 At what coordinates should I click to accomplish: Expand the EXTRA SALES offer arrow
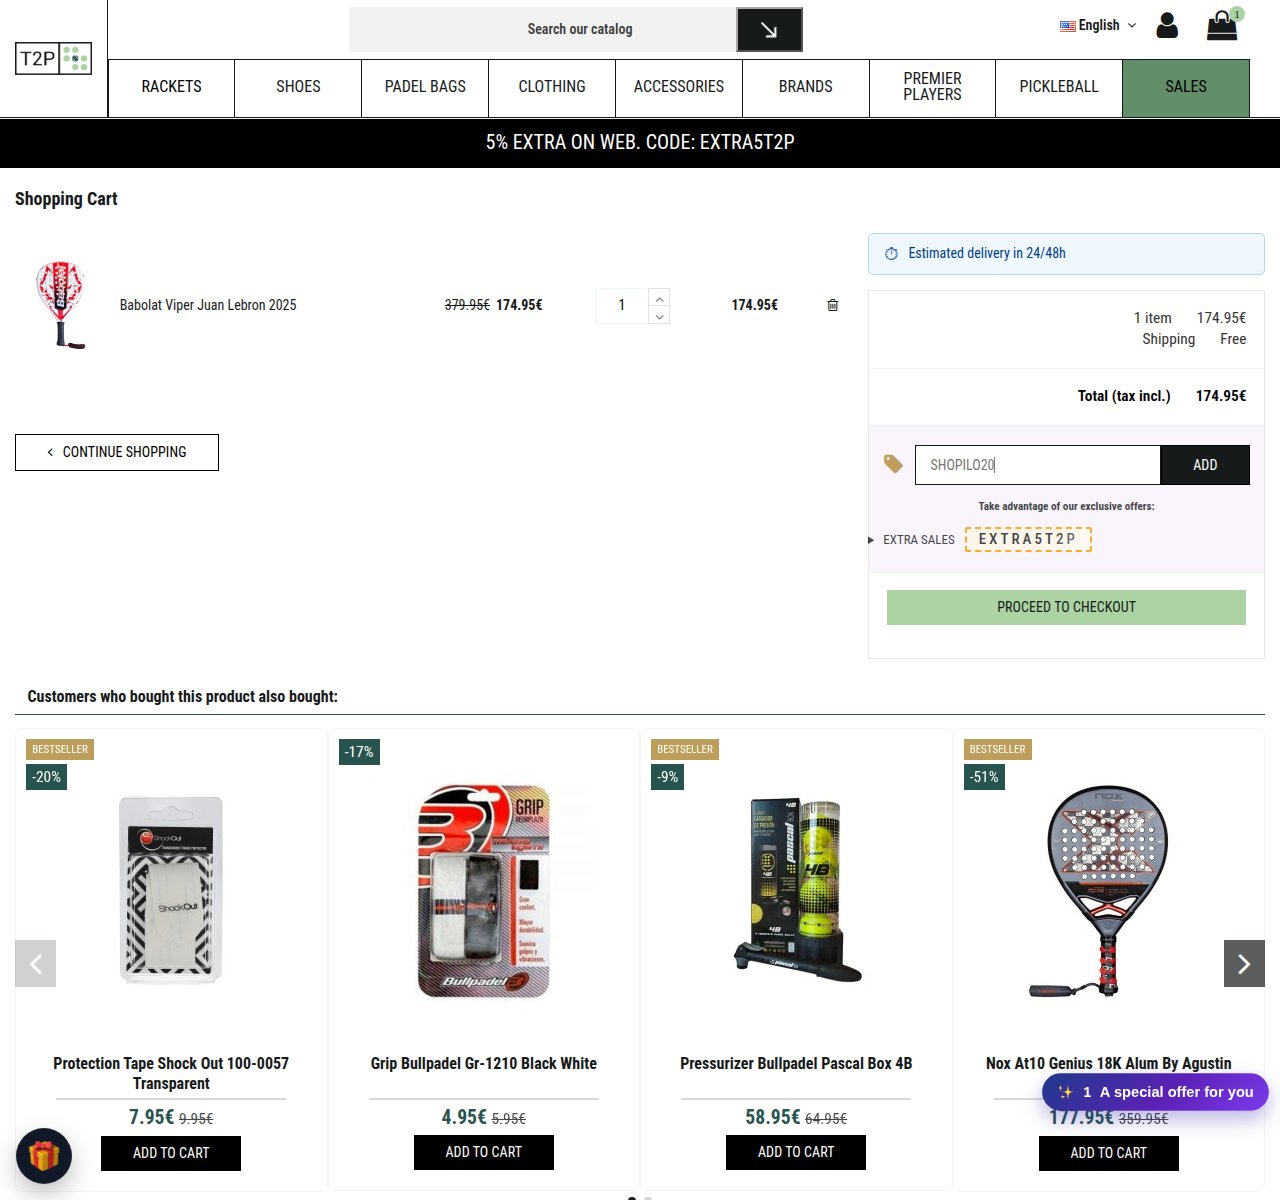coord(871,540)
